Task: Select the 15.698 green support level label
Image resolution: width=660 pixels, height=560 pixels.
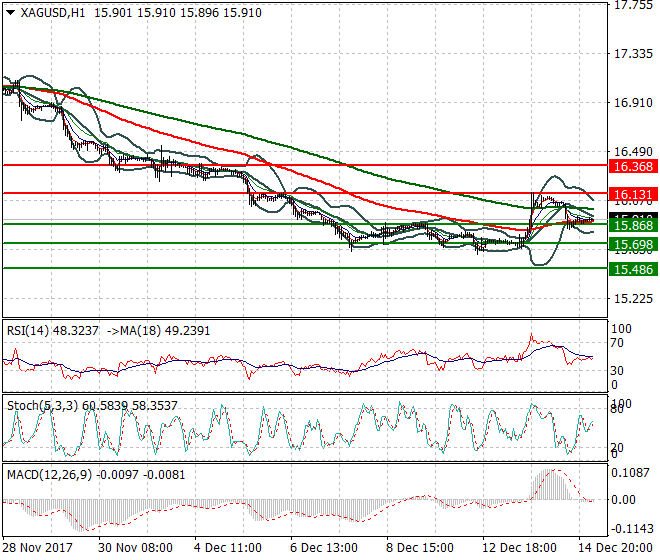Action: pyautogui.click(x=633, y=245)
